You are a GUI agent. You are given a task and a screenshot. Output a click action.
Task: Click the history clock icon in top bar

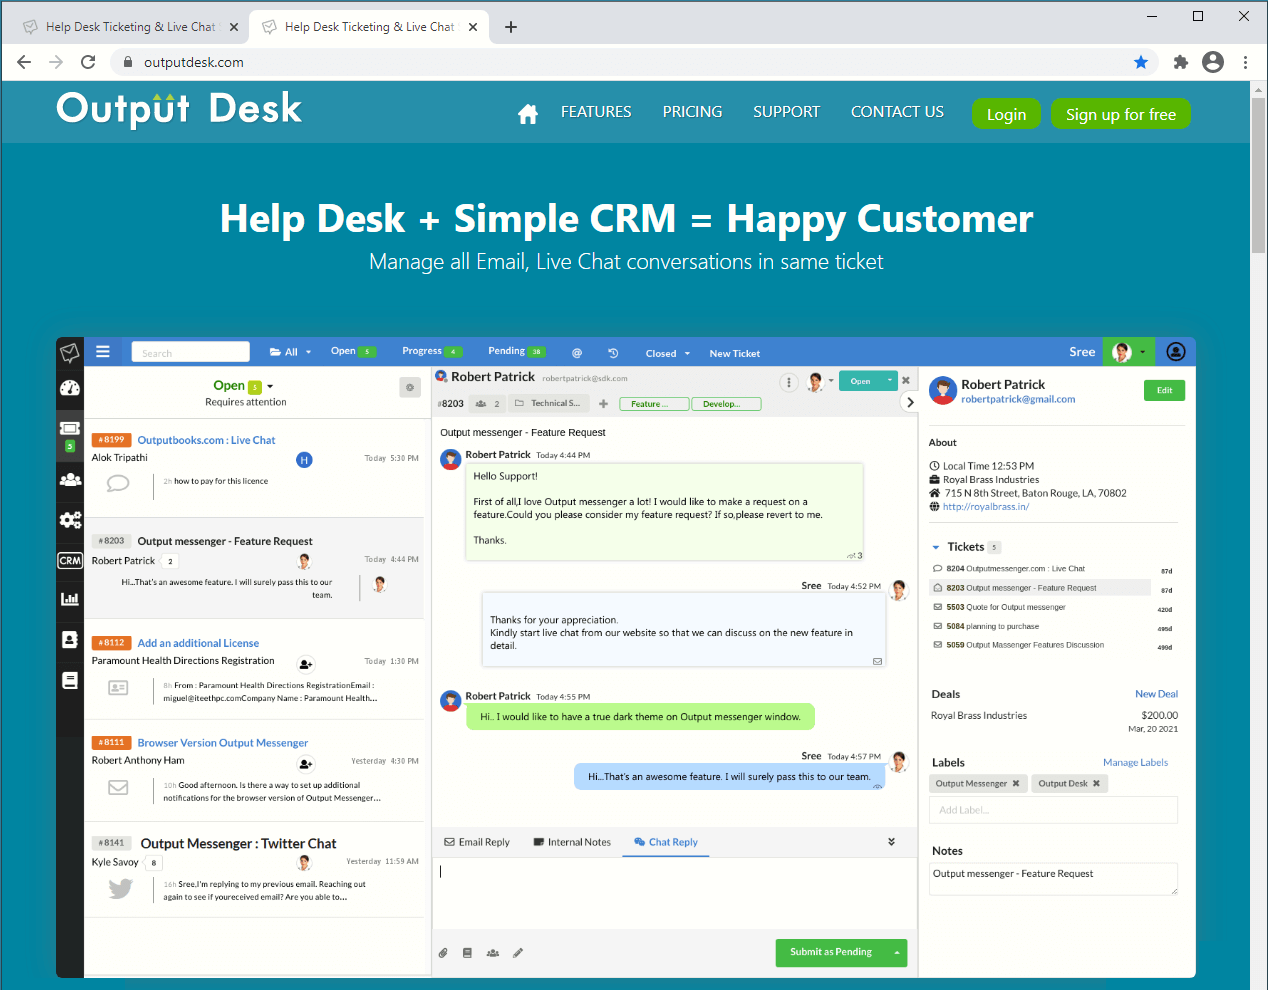click(613, 353)
